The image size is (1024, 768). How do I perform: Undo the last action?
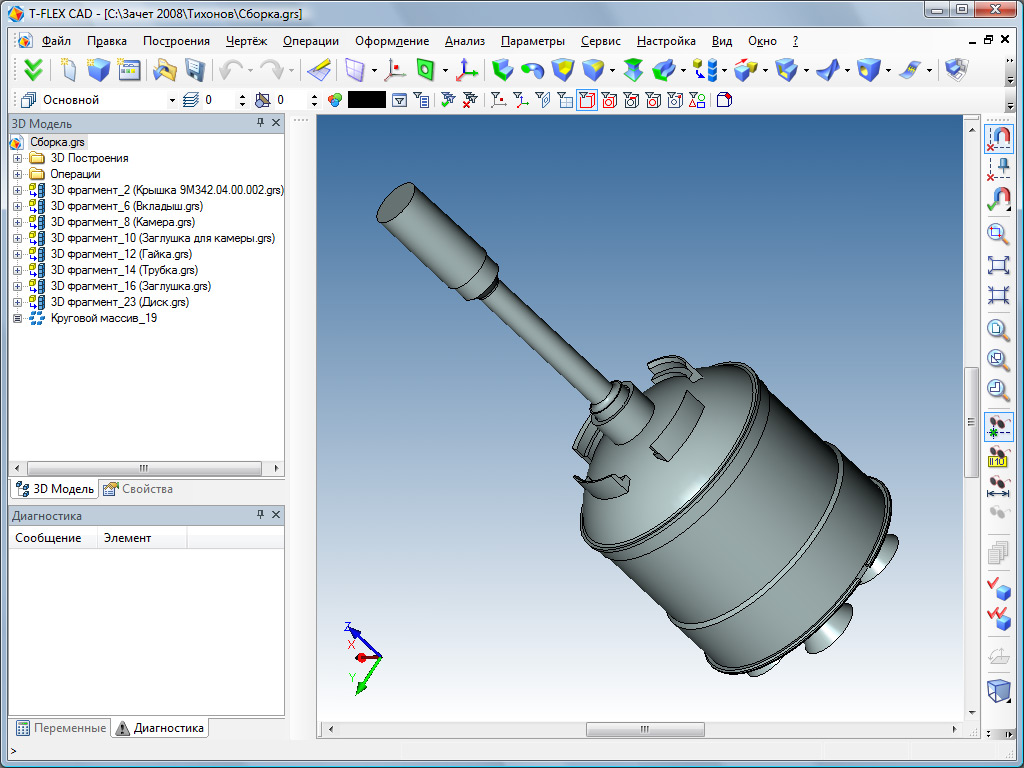point(231,69)
